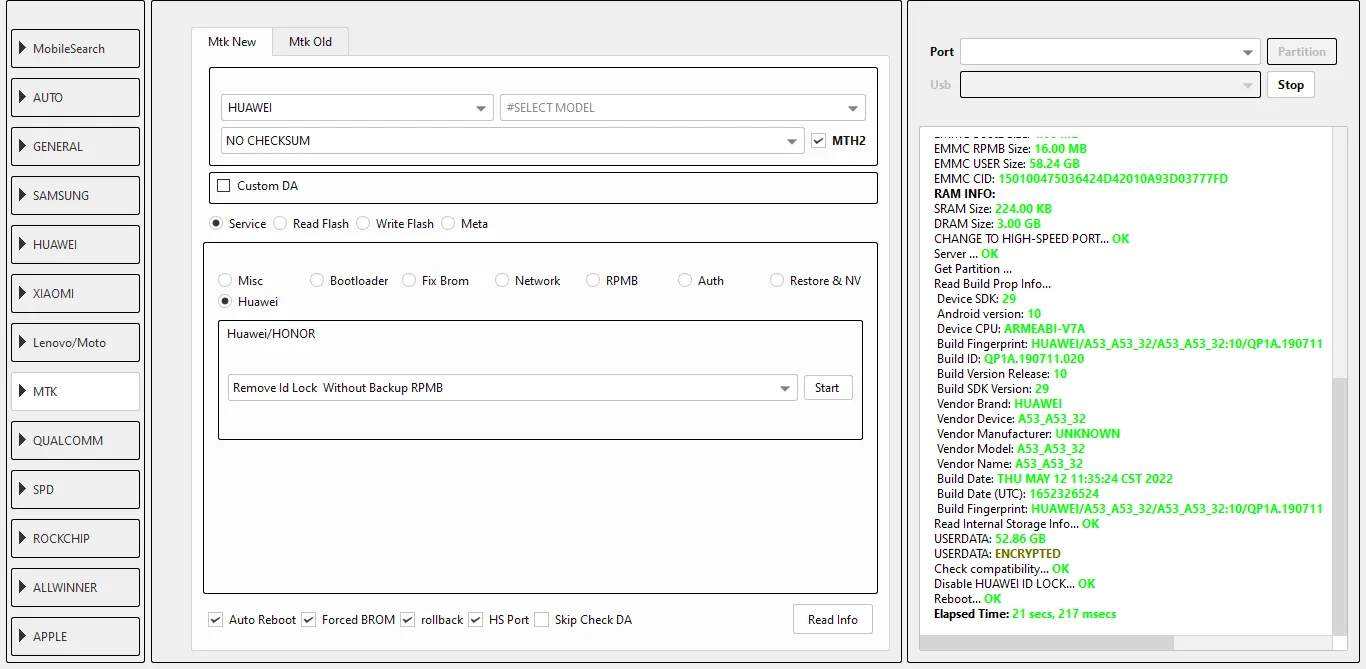The width and height of the screenshot is (1366, 669).
Task: Click the log panel vertical scrollbar
Action: 1340,500
